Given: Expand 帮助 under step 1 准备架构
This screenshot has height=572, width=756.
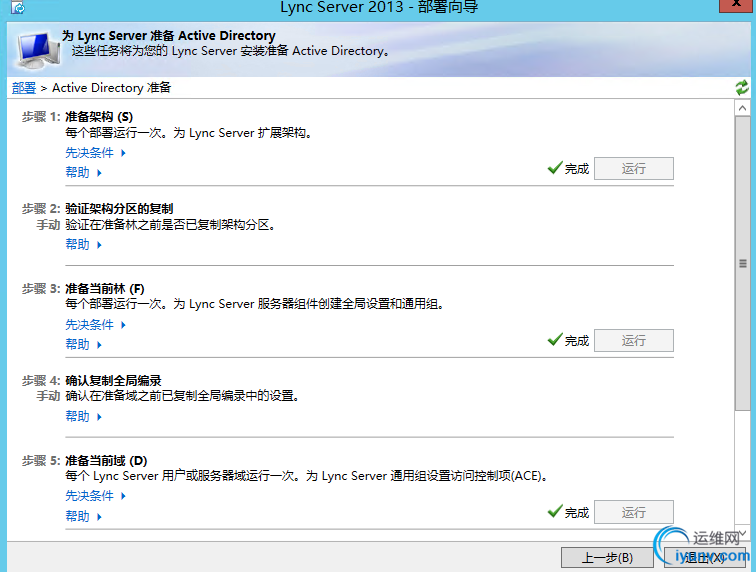Looking at the screenshot, I should (x=83, y=172).
